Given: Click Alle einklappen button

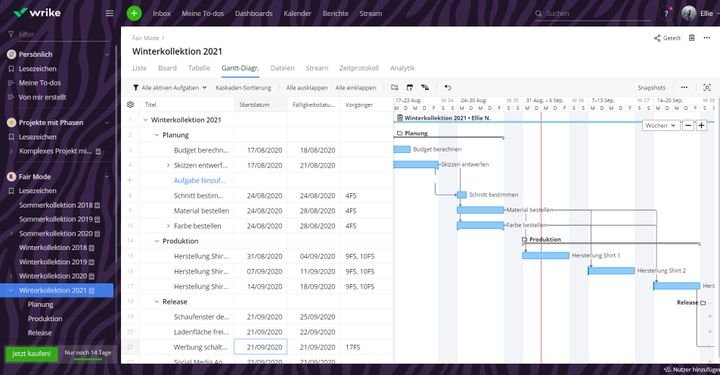Looking at the screenshot, I should [356, 88].
